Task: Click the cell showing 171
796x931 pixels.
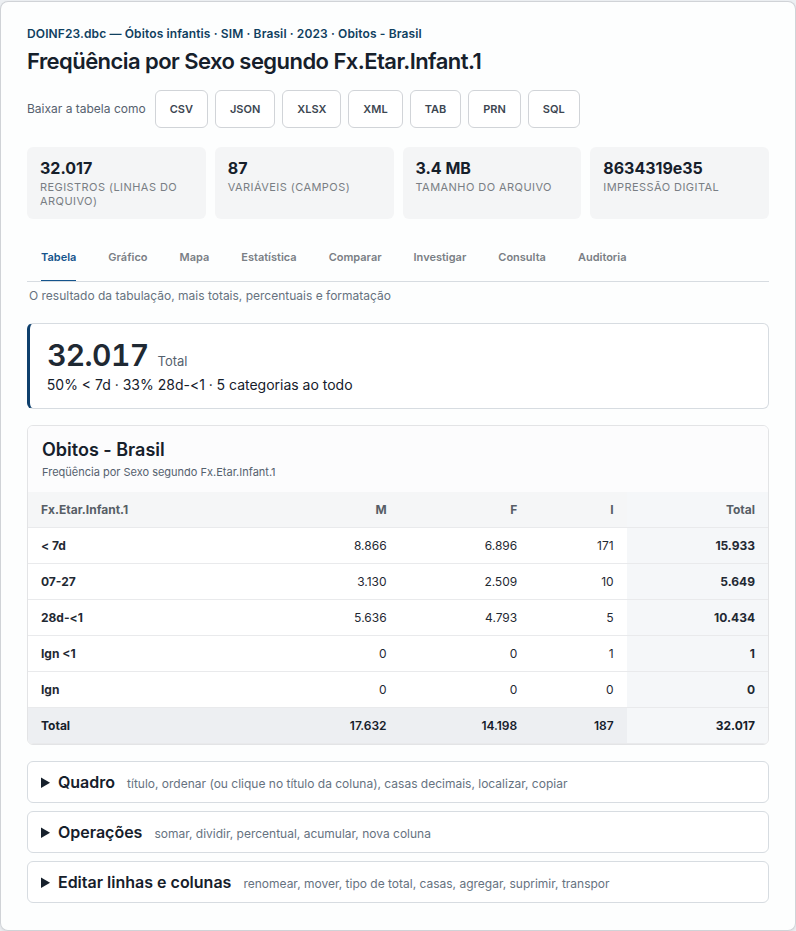Action: coord(605,546)
